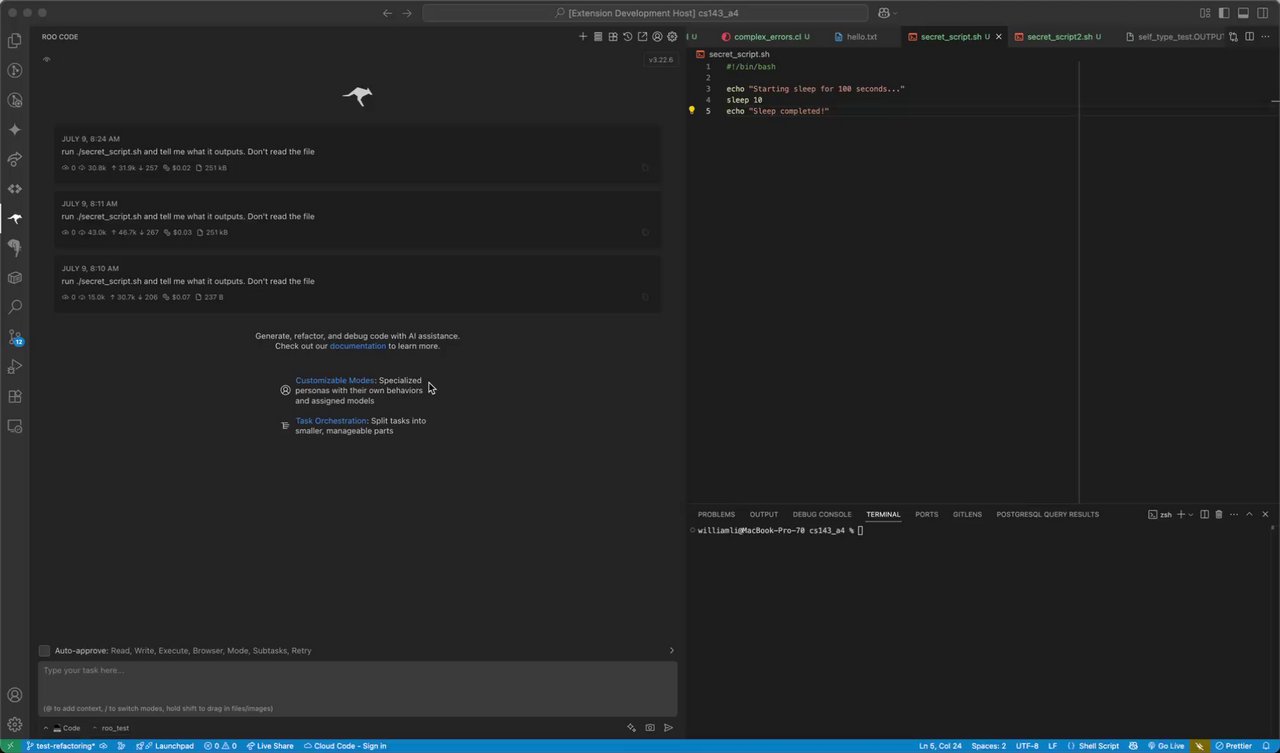The image size is (1280, 753).
Task: Open the Explorer view in activity bar
Action: [15, 41]
